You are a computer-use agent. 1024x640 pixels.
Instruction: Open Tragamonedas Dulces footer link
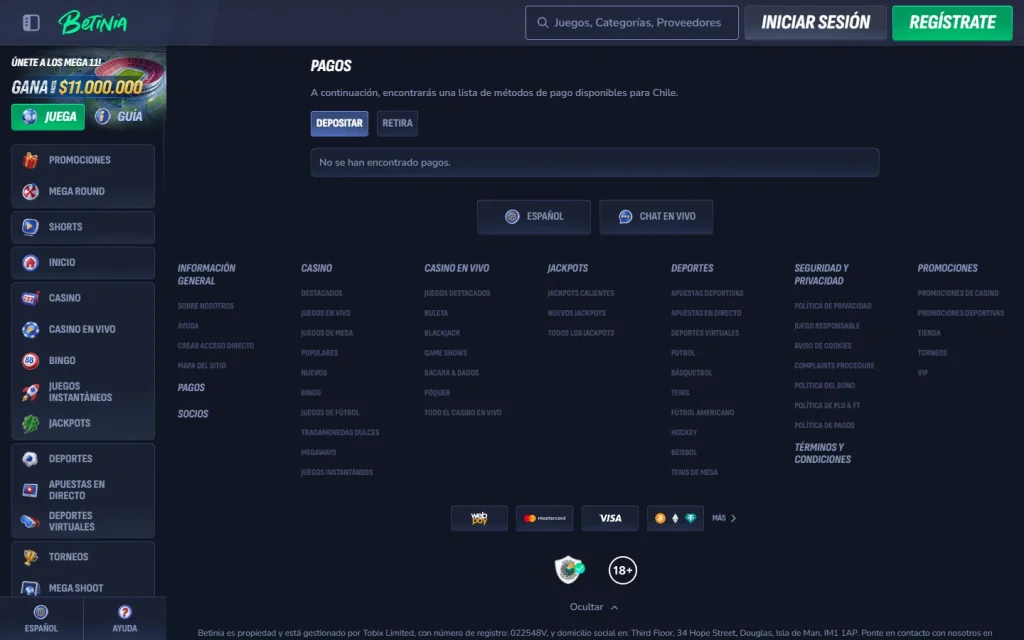340,433
